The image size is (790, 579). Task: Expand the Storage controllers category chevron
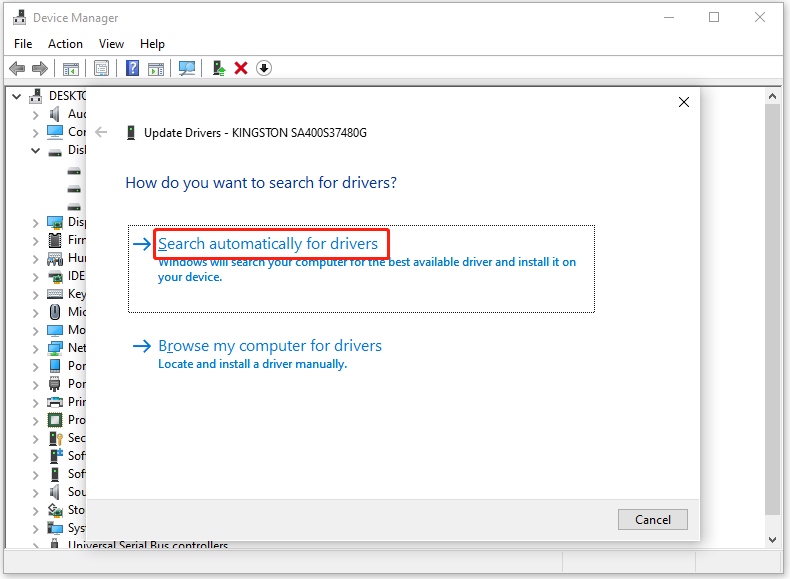tap(35, 510)
